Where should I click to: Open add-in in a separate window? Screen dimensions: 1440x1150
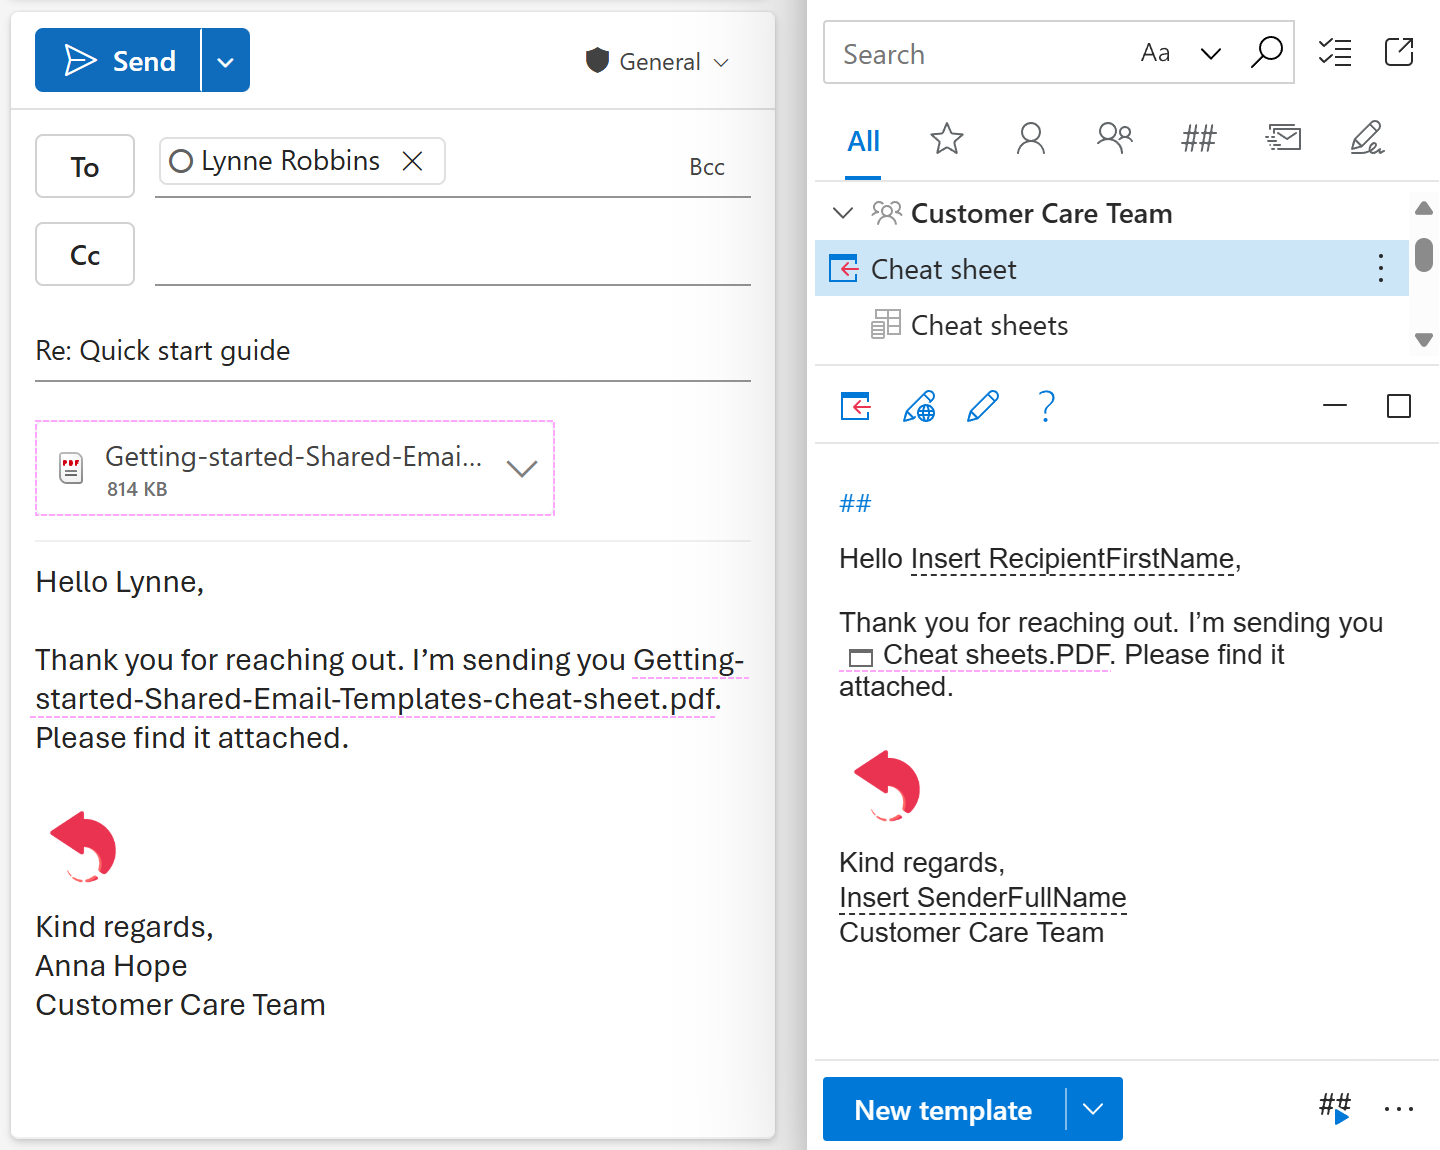1399,52
